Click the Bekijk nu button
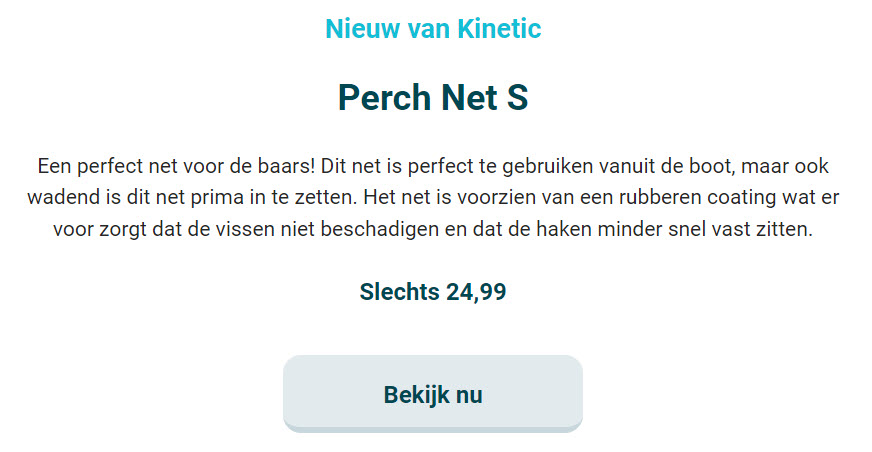Image resolution: width=872 pixels, height=452 pixels. (433, 394)
